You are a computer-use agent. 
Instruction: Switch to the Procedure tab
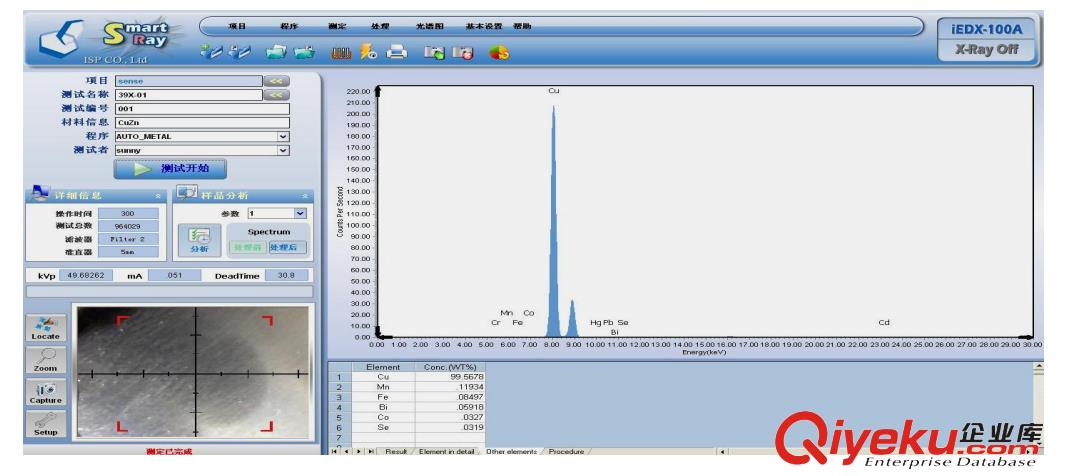tap(566, 451)
